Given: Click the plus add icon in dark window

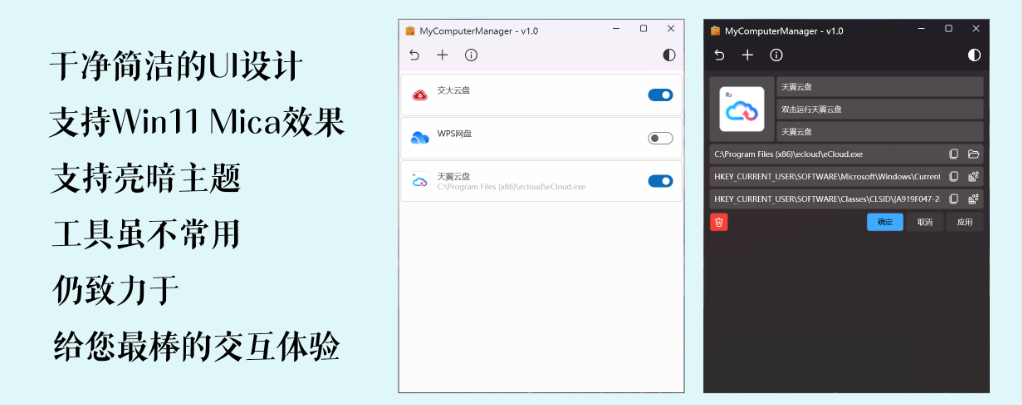Looking at the screenshot, I should pyautogui.click(x=748, y=55).
